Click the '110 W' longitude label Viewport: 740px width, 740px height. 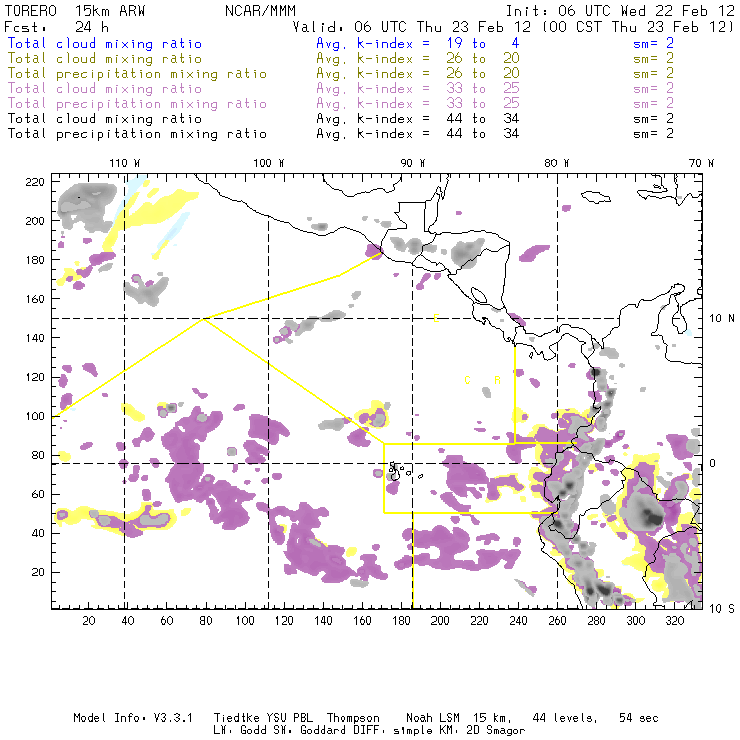pyautogui.click(x=125, y=163)
